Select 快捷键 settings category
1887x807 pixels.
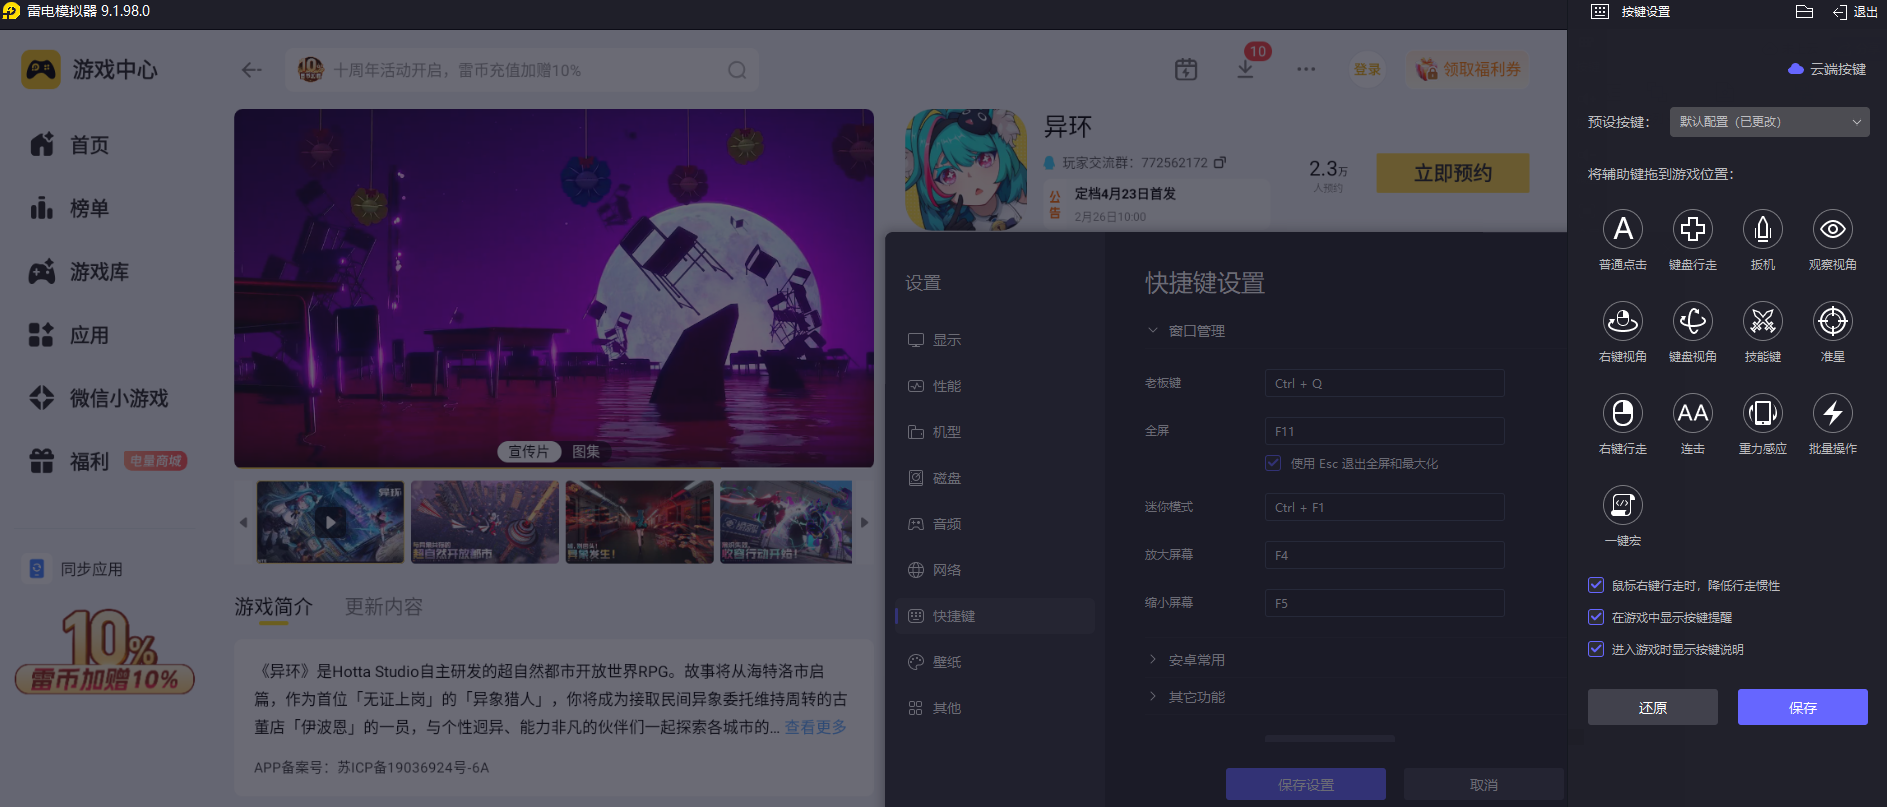pos(995,616)
